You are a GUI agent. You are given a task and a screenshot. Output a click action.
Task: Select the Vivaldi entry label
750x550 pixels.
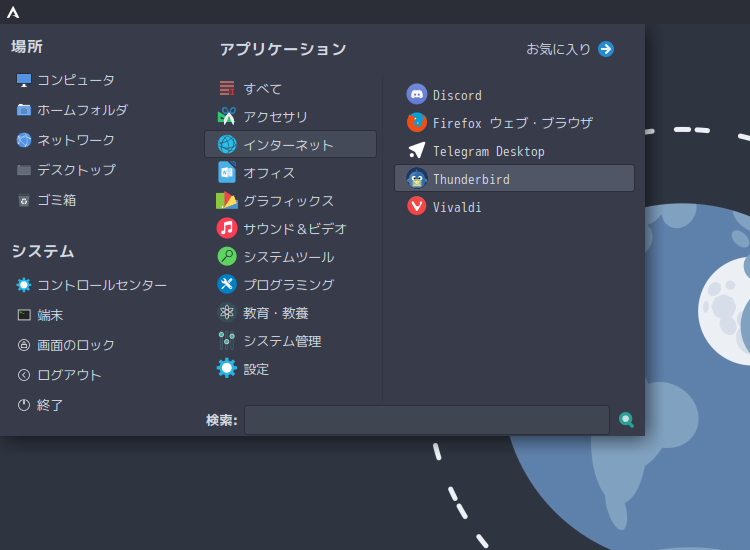click(x=457, y=207)
